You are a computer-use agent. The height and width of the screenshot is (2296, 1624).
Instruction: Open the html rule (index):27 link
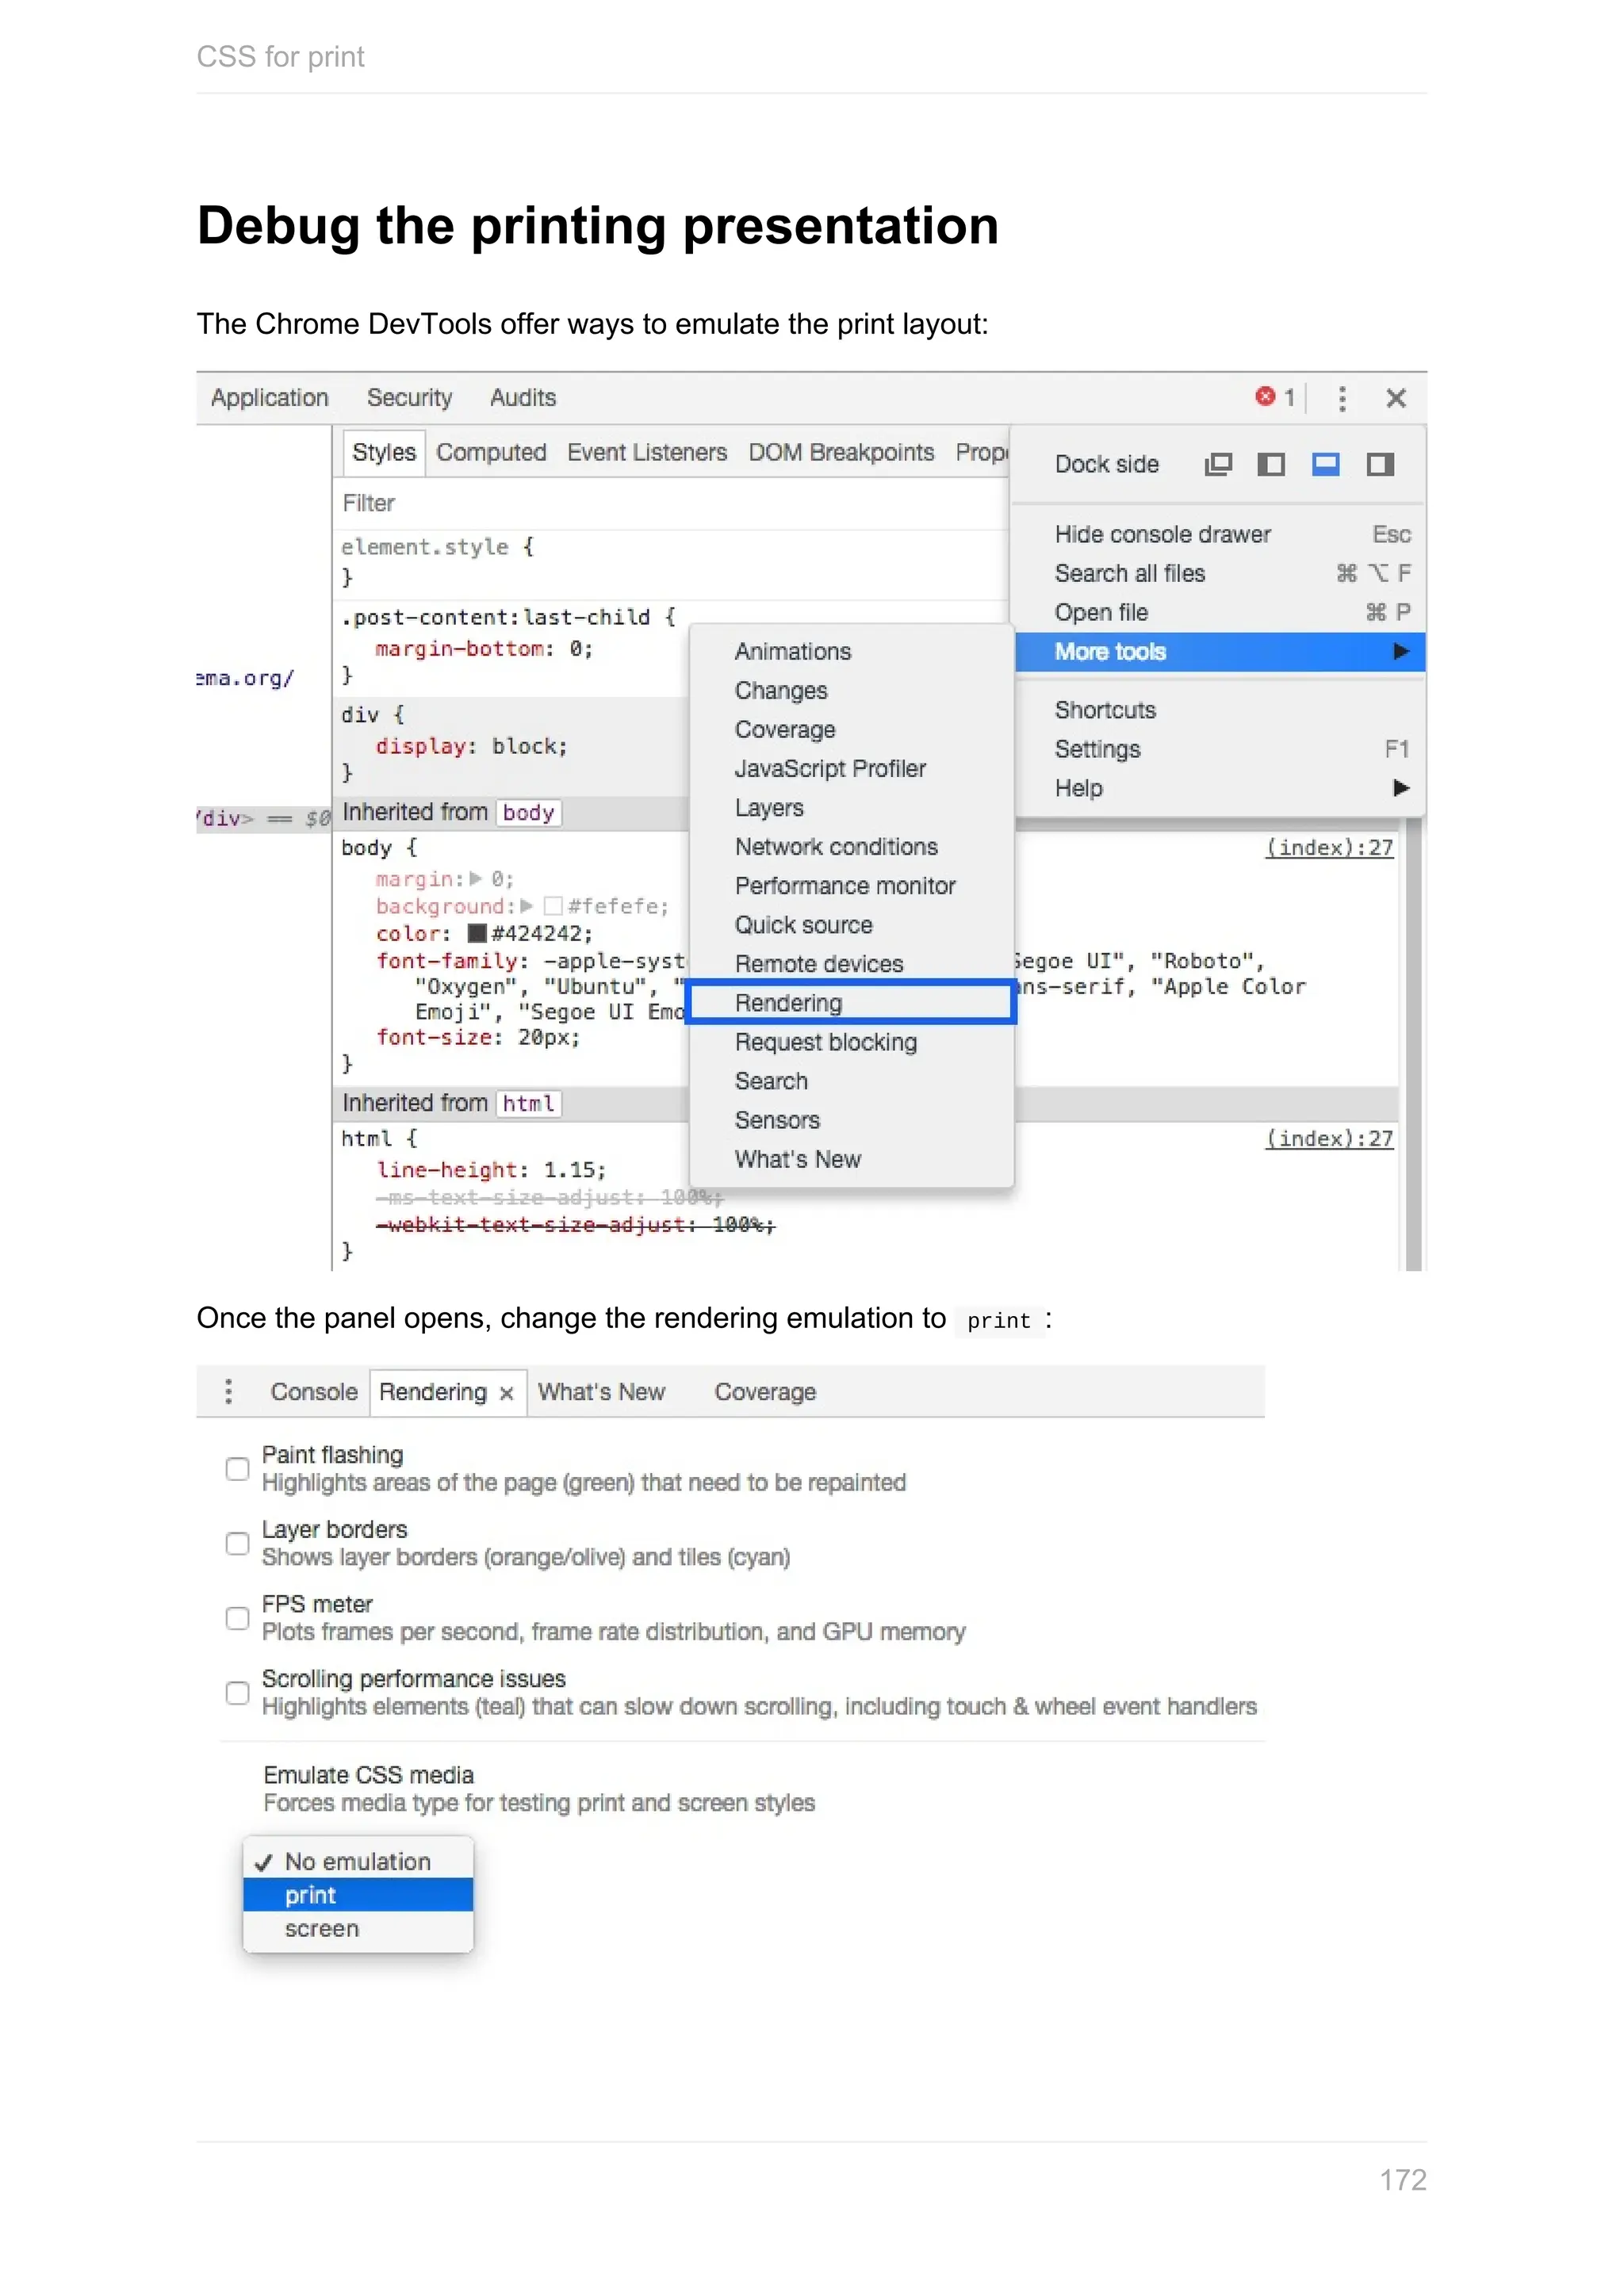coord(1329,1138)
